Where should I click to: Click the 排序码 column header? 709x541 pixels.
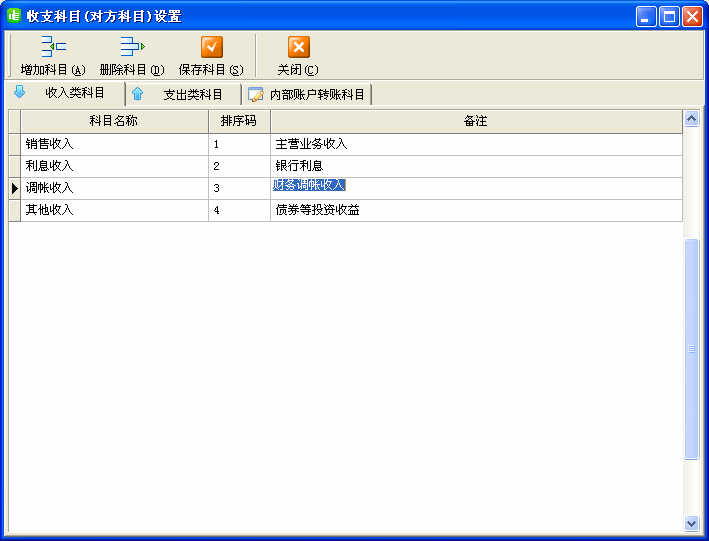(x=239, y=121)
